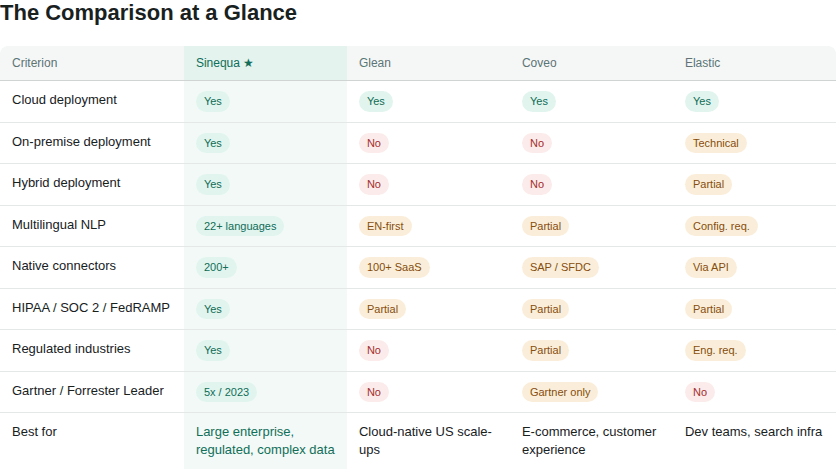Click the "SAP / SFDC" badge under Coveo
This screenshot has width=836, height=470.
pos(560,267)
